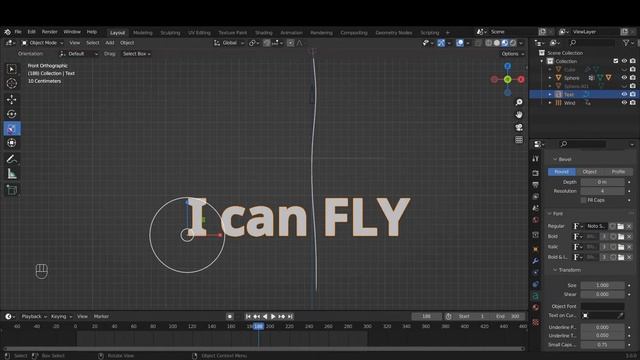Open Bold font file folder icon
The width and height of the screenshot is (640, 360).
coord(620,237)
